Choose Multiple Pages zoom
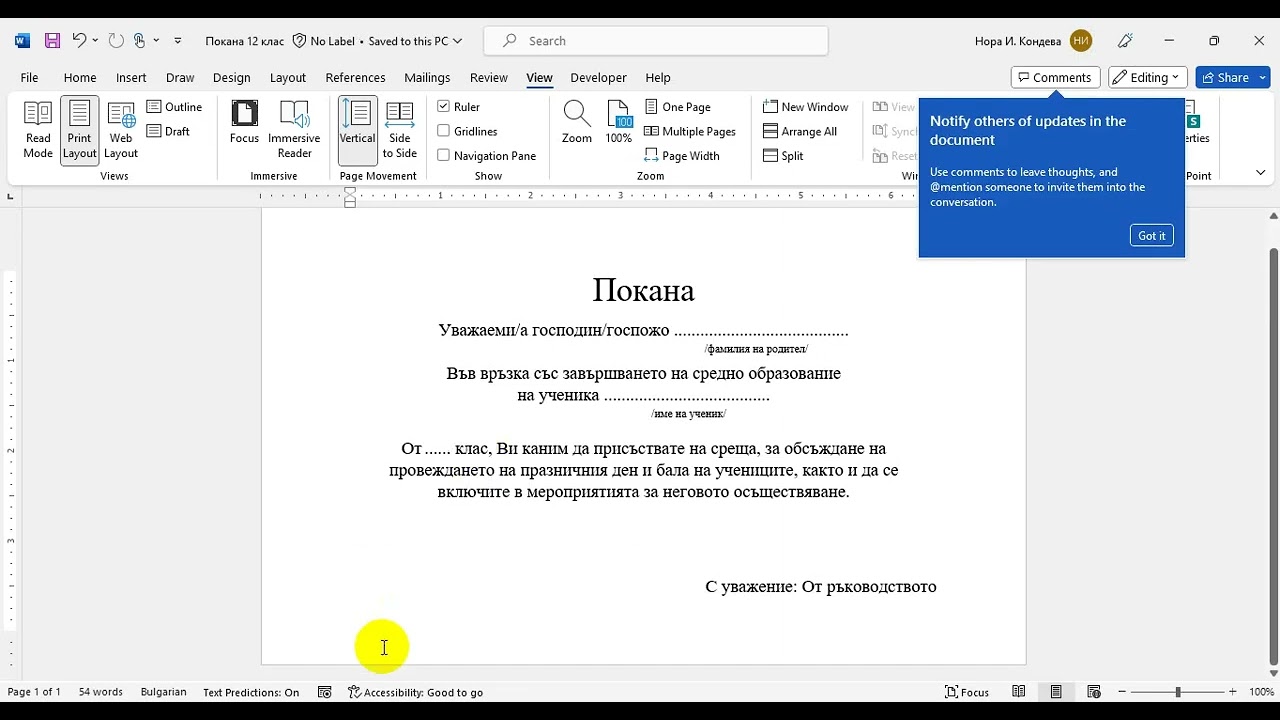This screenshot has height=720, width=1280. click(690, 131)
